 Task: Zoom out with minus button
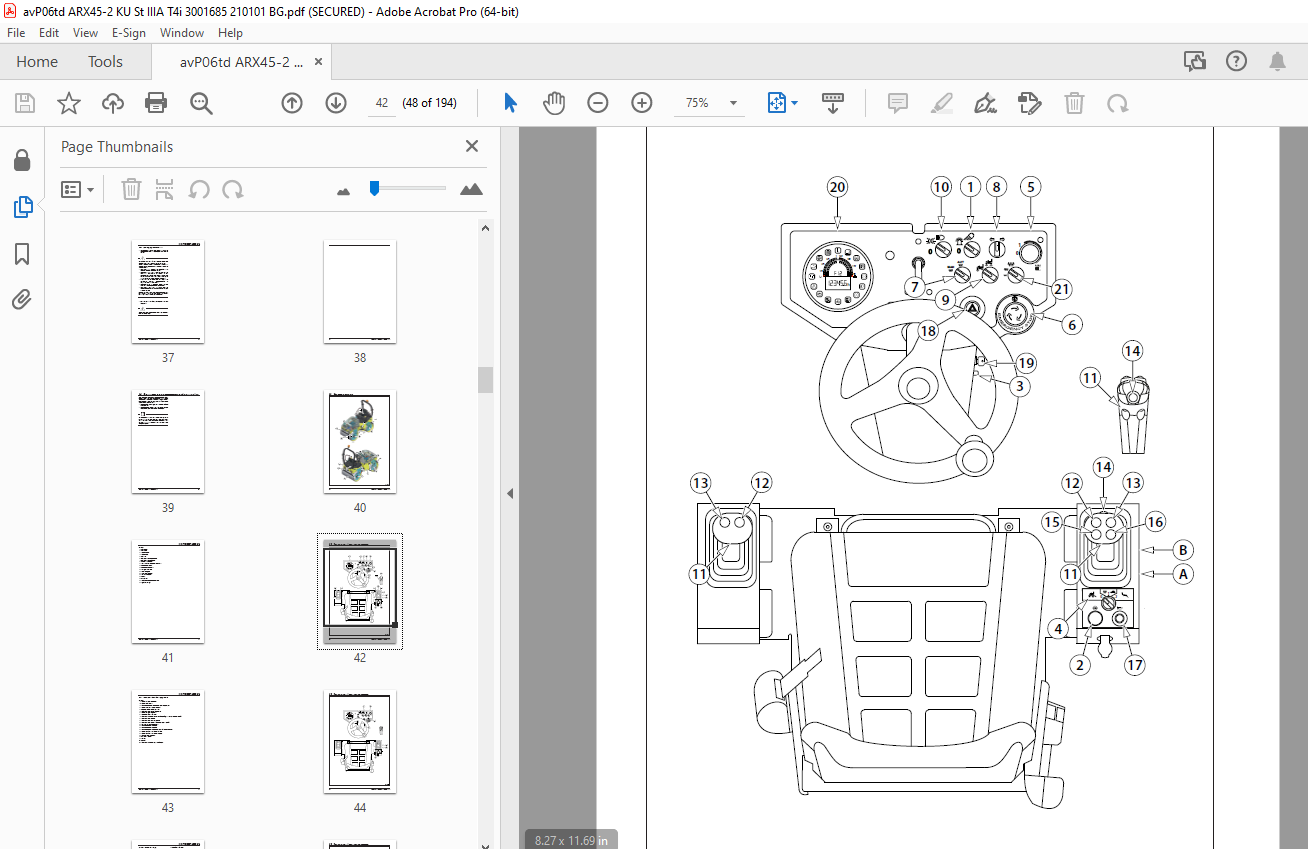pos(598,103)
